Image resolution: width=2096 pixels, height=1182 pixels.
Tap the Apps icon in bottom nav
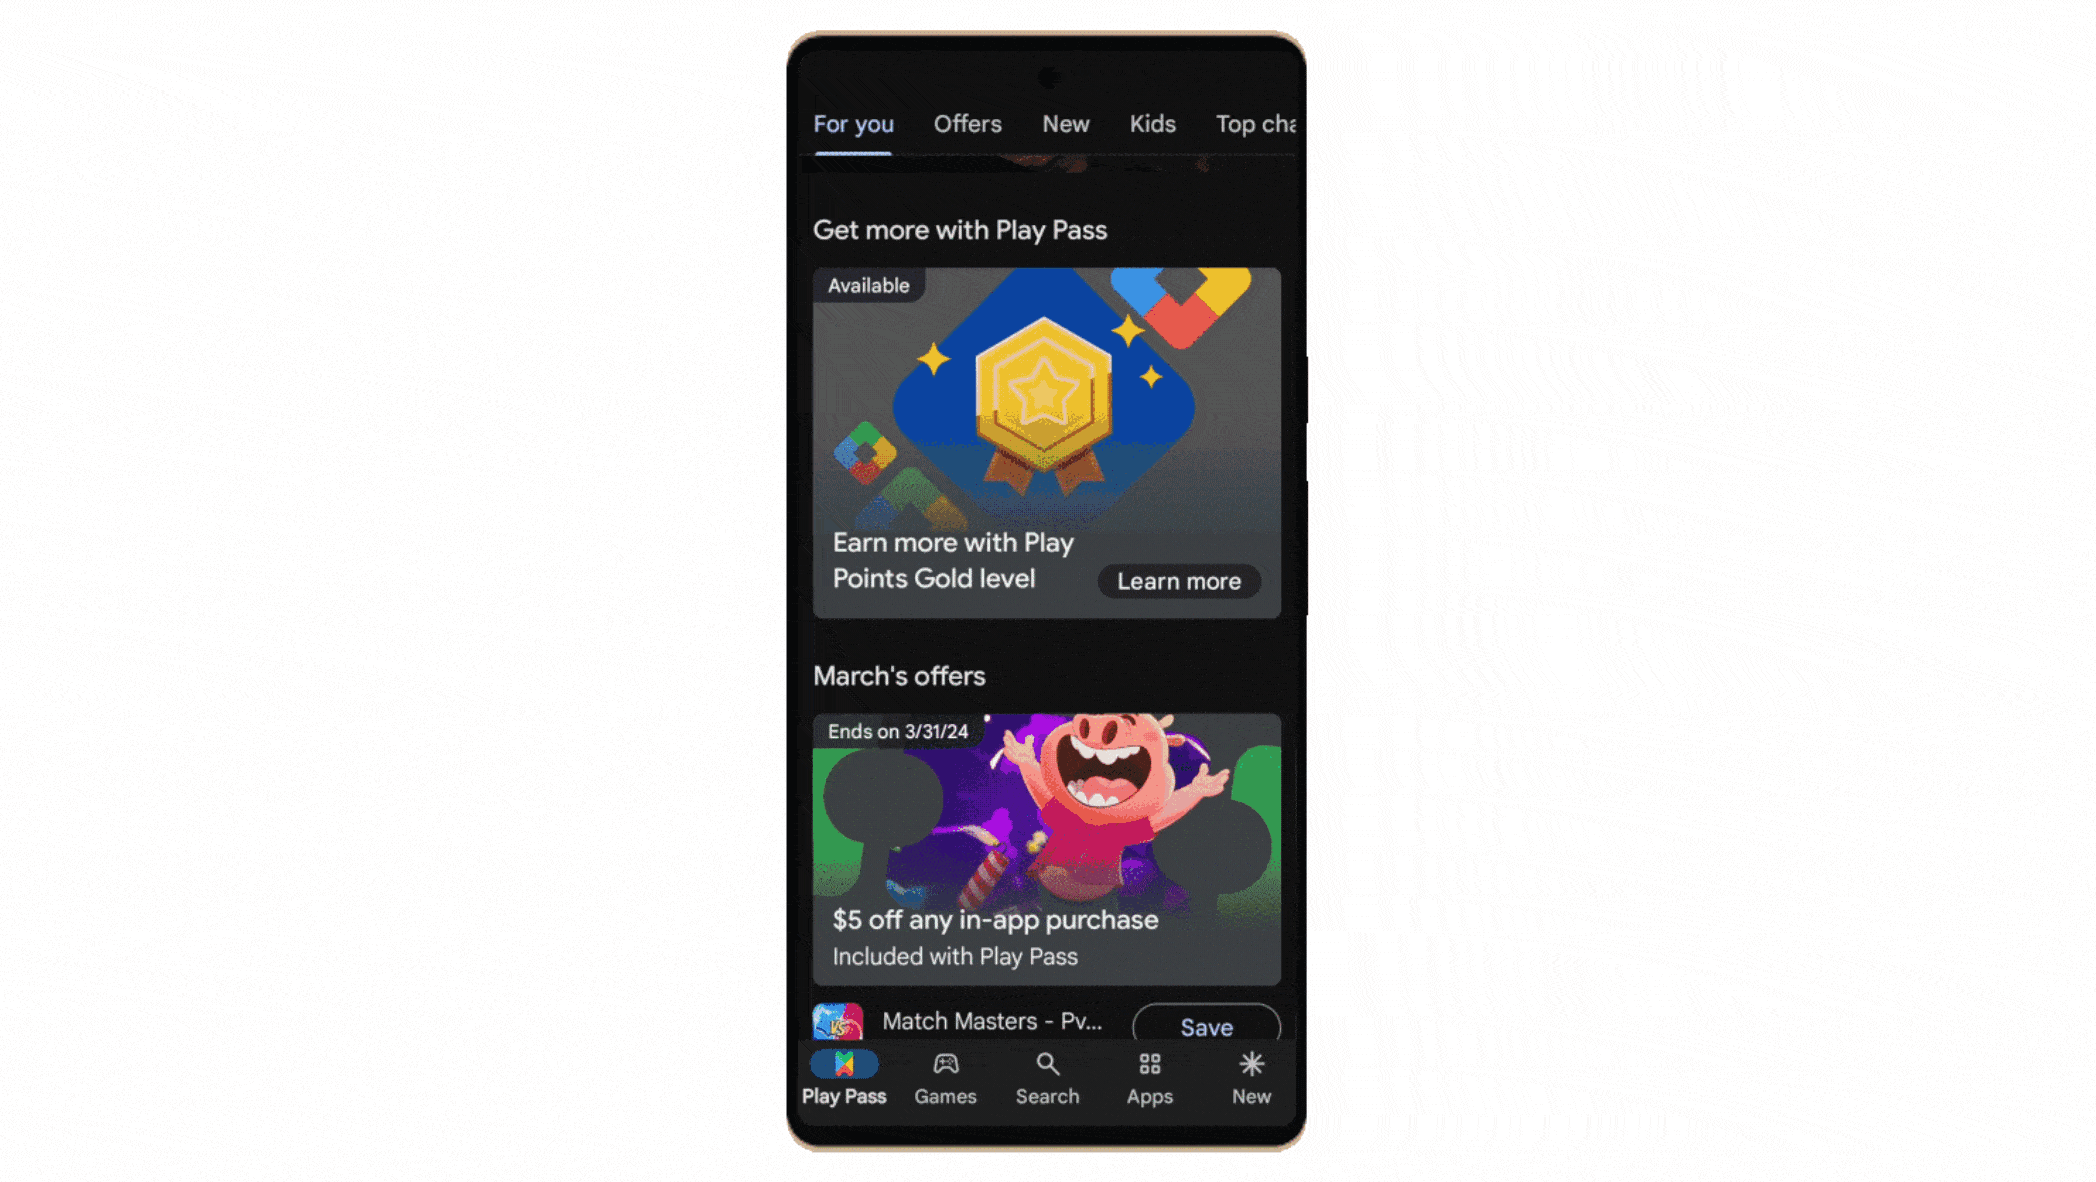tap(1149, 1077)
